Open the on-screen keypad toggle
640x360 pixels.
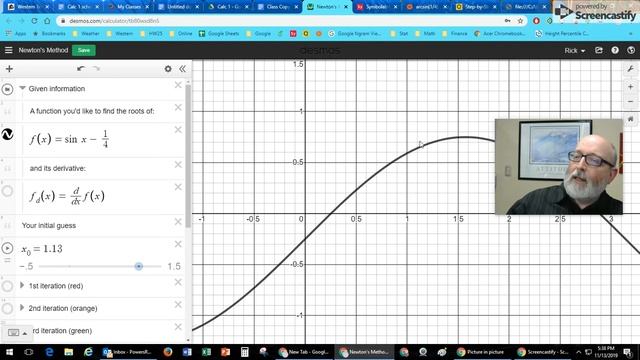[17, 333]
